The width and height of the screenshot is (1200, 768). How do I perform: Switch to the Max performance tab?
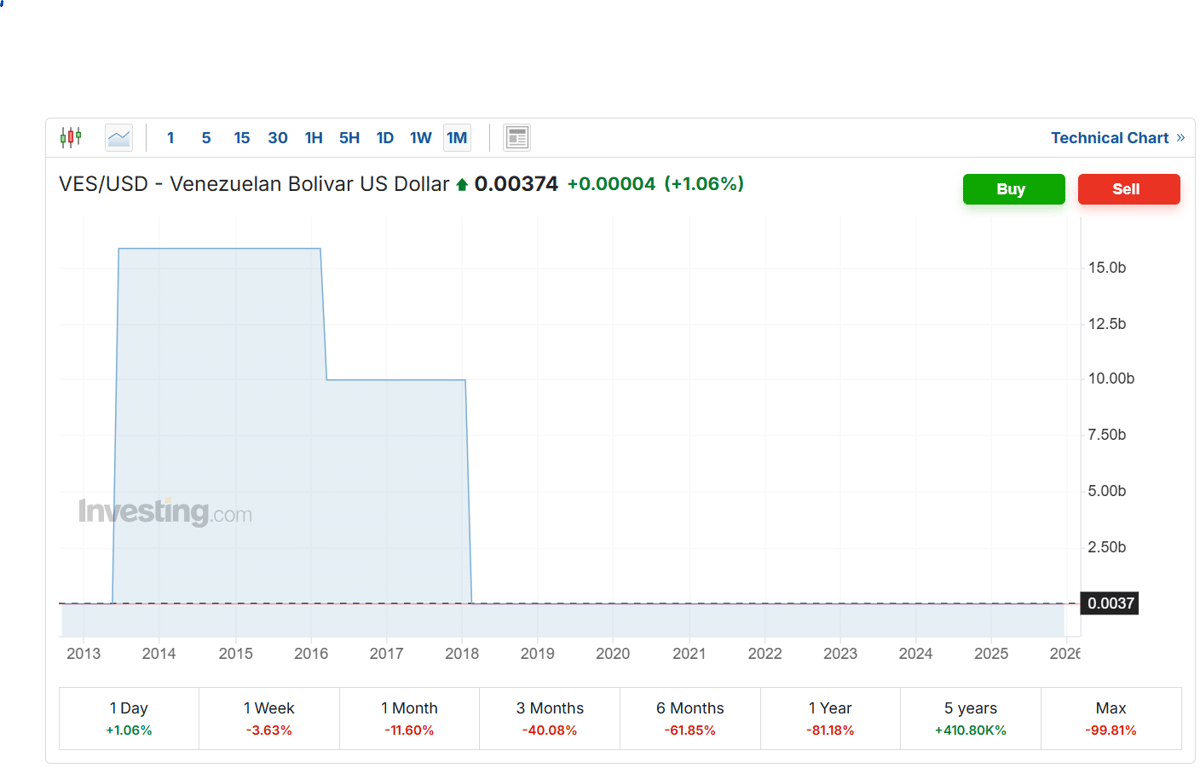click(1110, 718)
